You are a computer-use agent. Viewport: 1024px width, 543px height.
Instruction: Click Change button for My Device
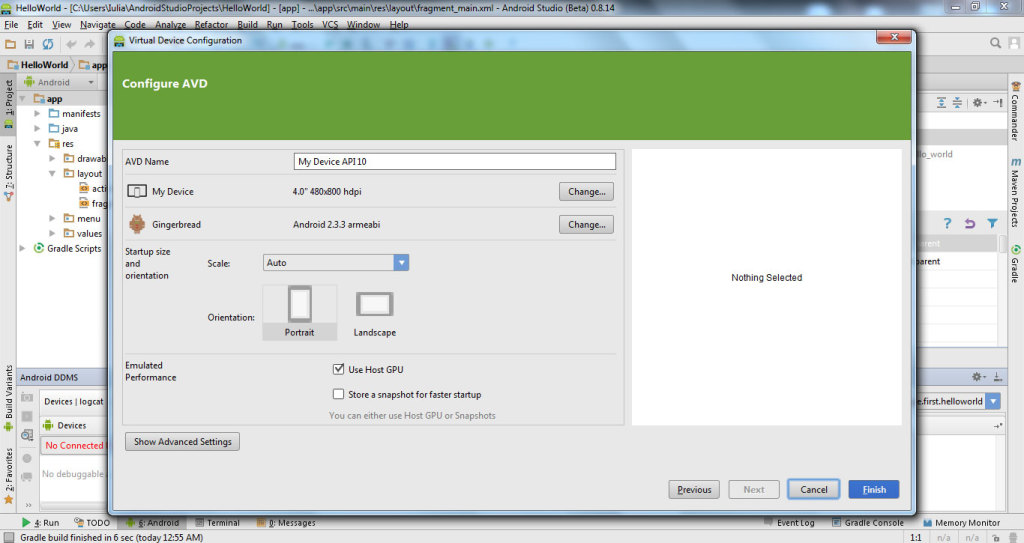coord(586,191)
